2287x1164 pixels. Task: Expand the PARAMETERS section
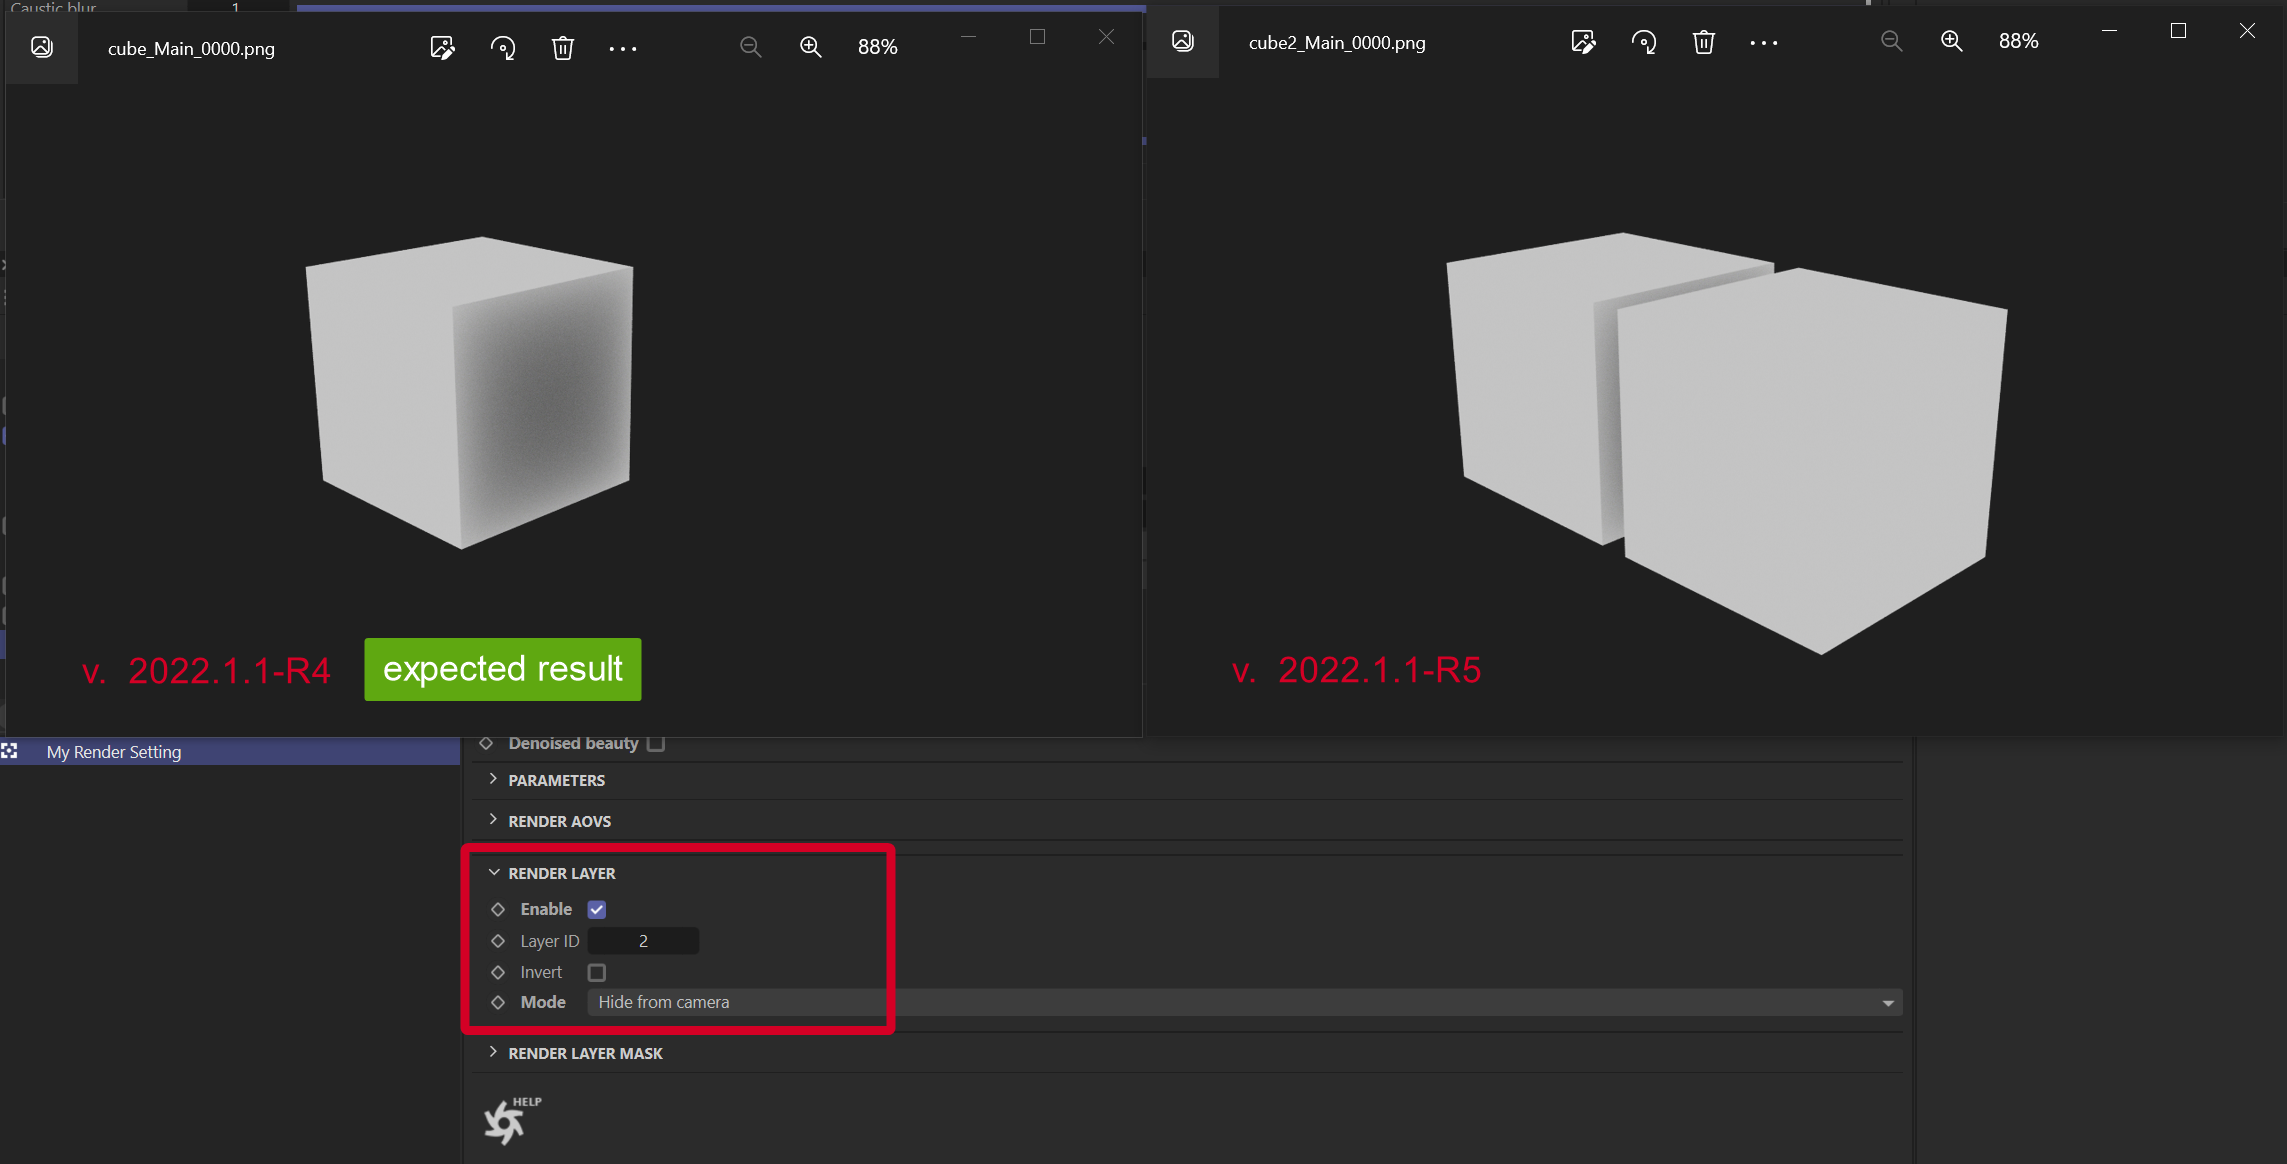pyautogui.click(x=556, y=780)
